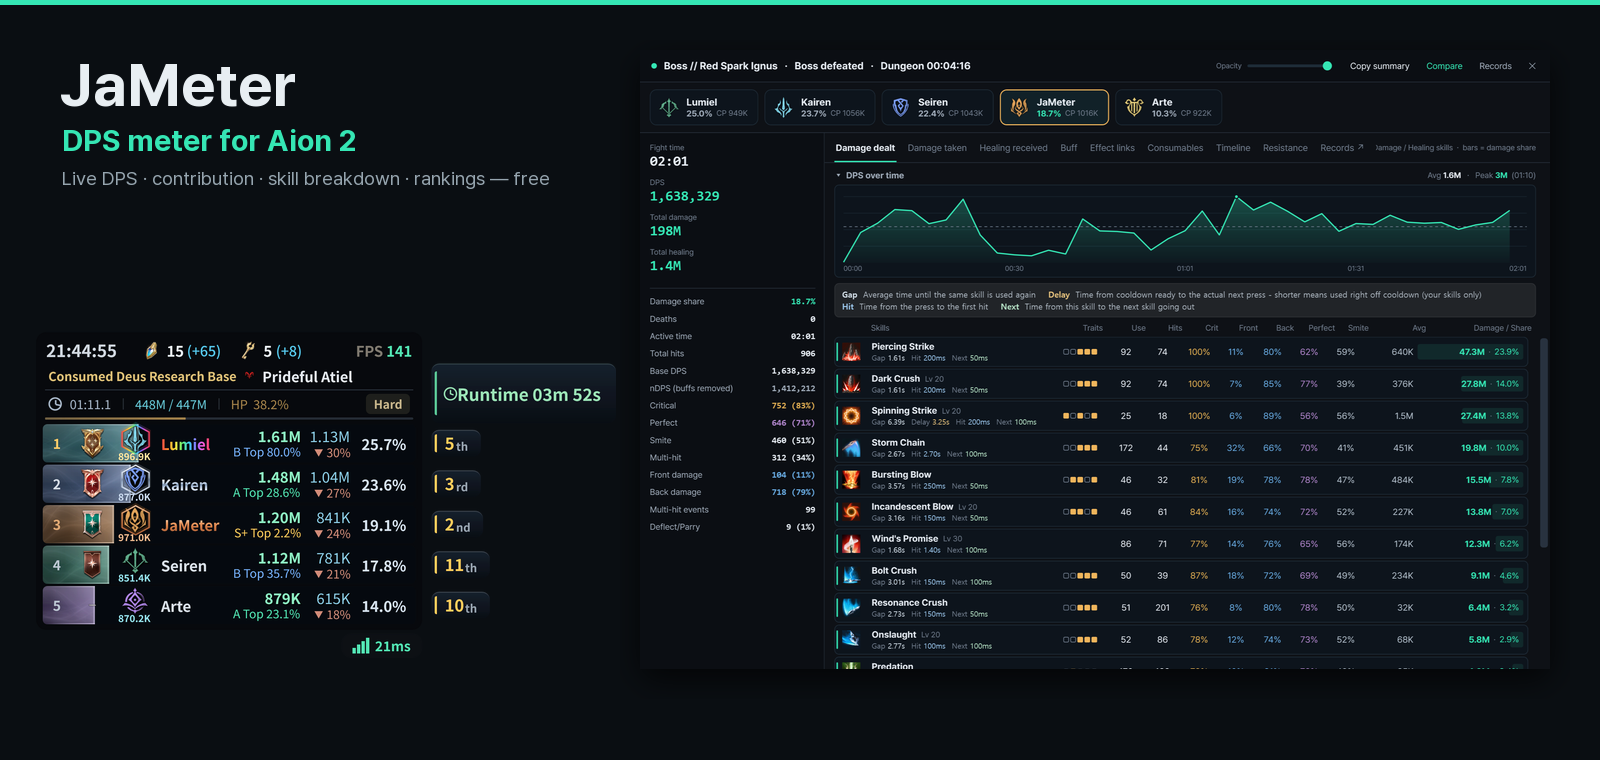Select the Arte player card
1600x760 pixels.
click(1169, 107)
